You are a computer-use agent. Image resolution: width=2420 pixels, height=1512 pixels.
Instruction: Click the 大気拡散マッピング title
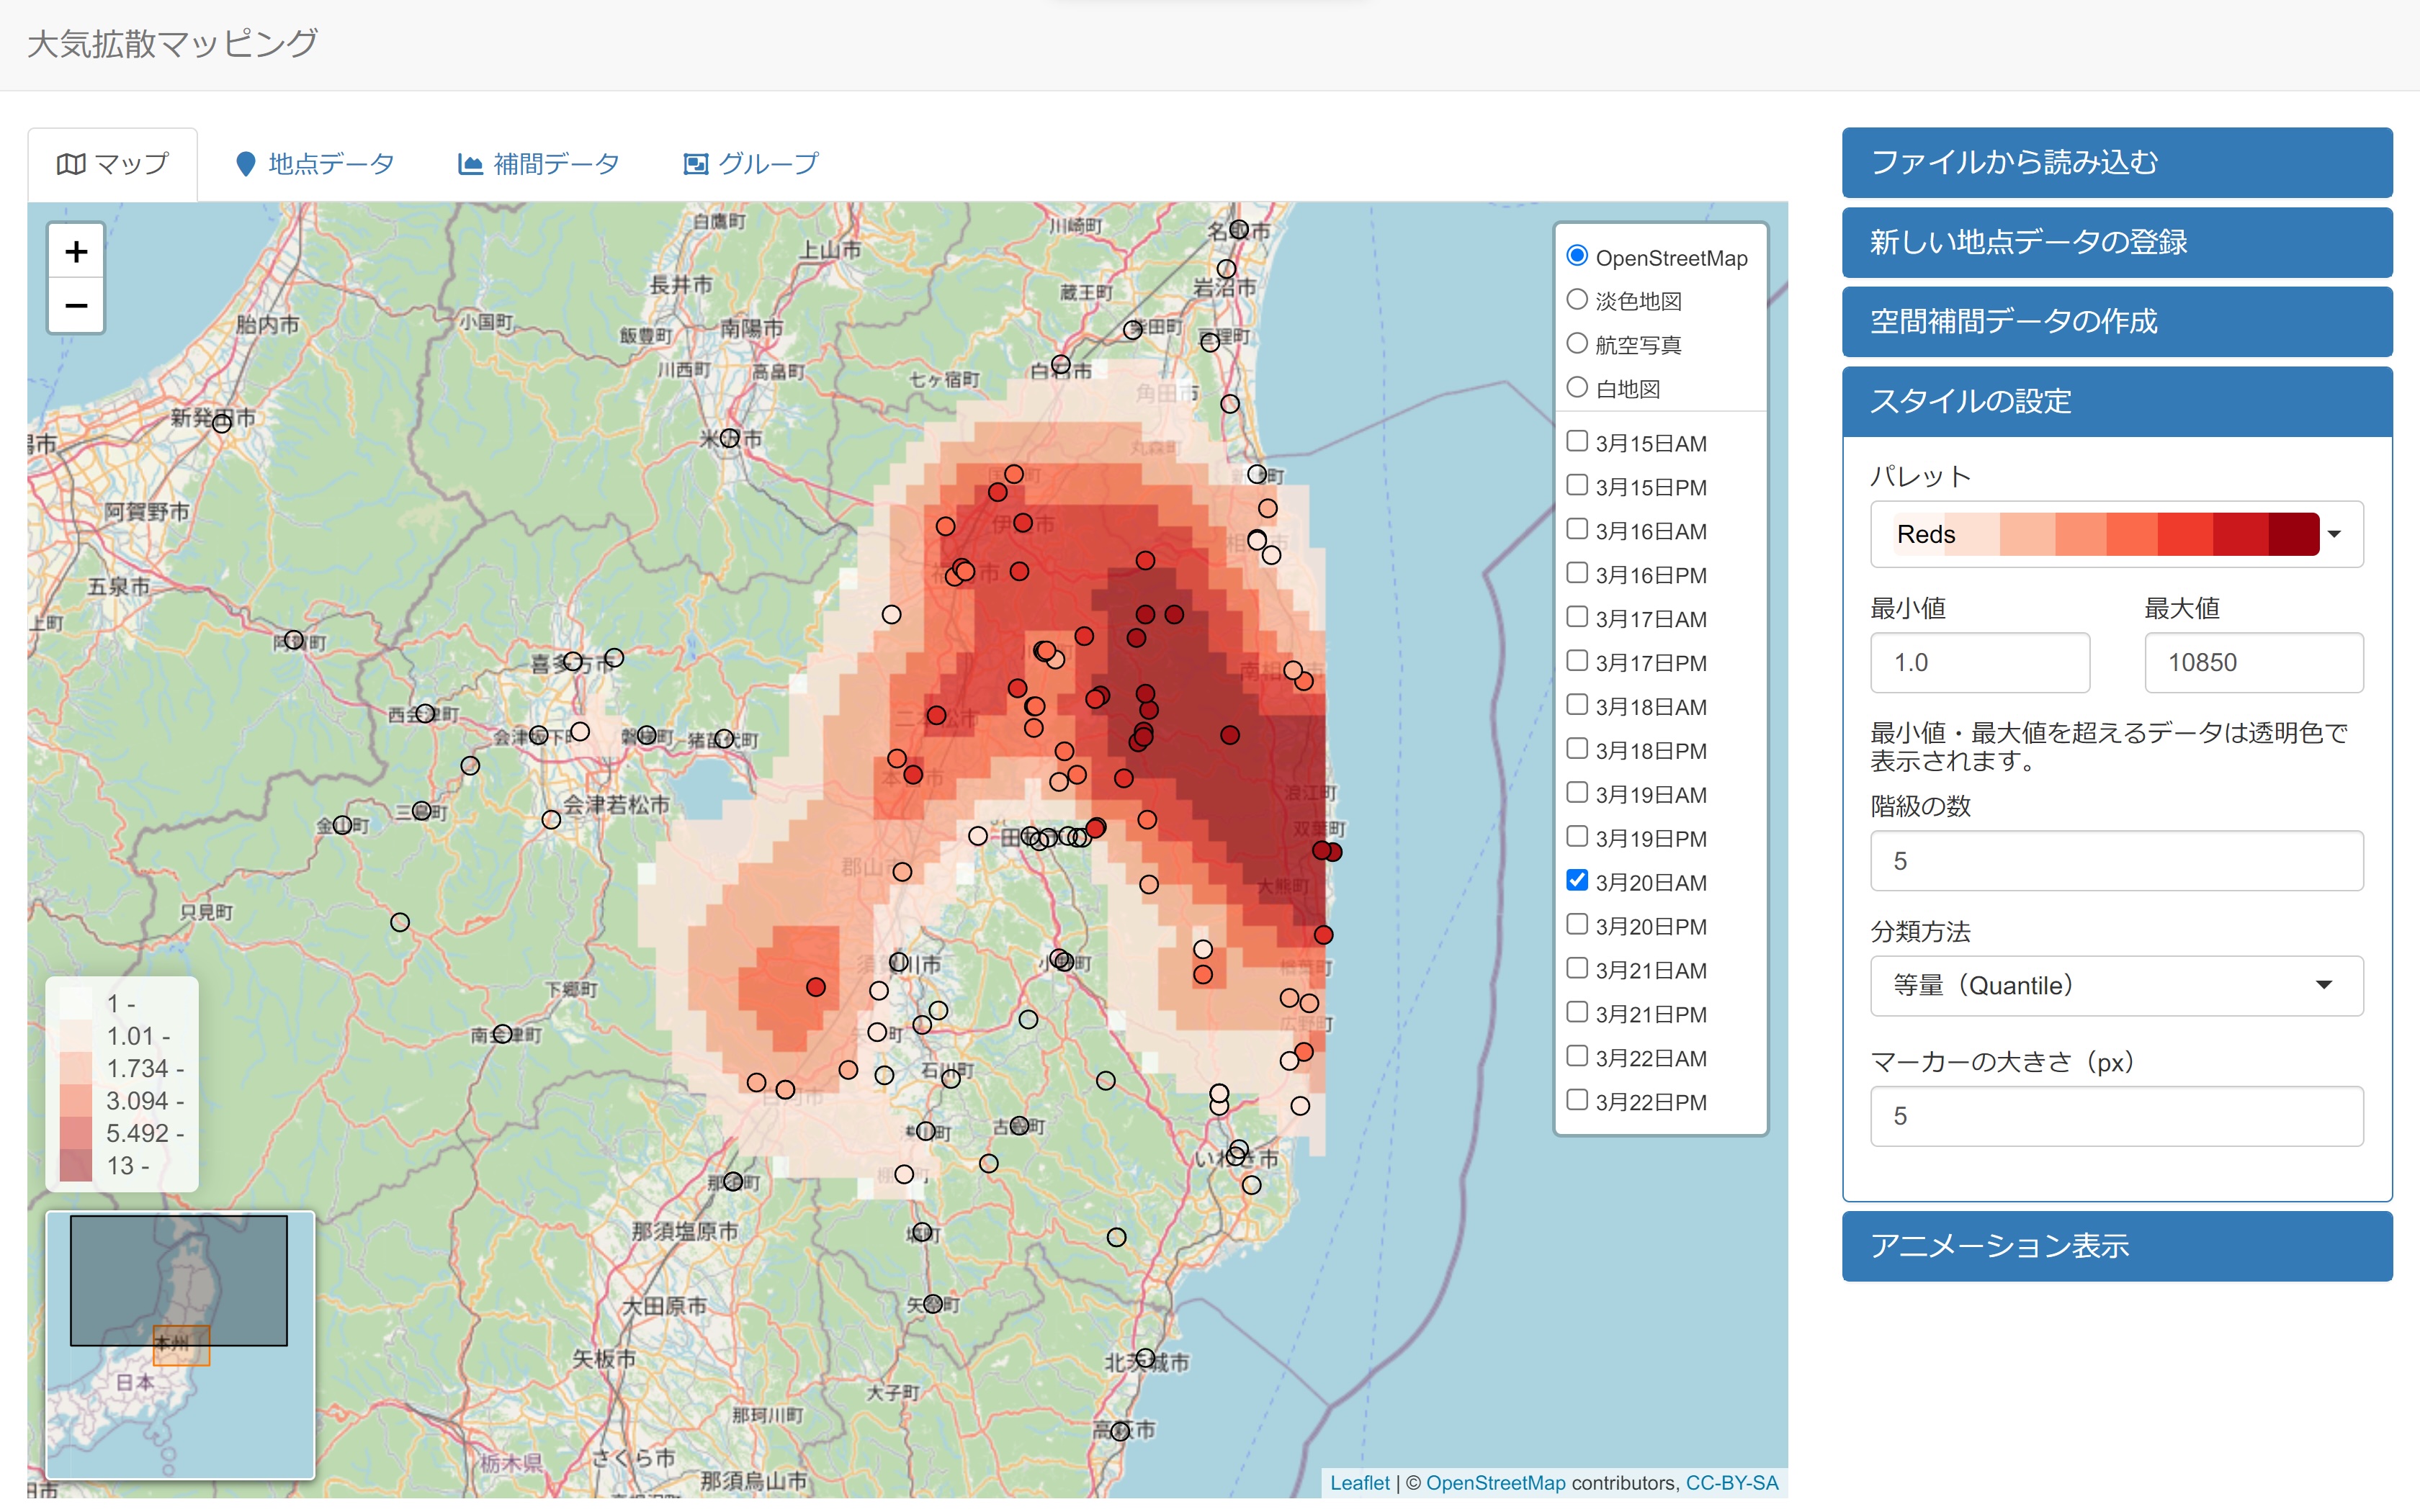click(172, 44)
